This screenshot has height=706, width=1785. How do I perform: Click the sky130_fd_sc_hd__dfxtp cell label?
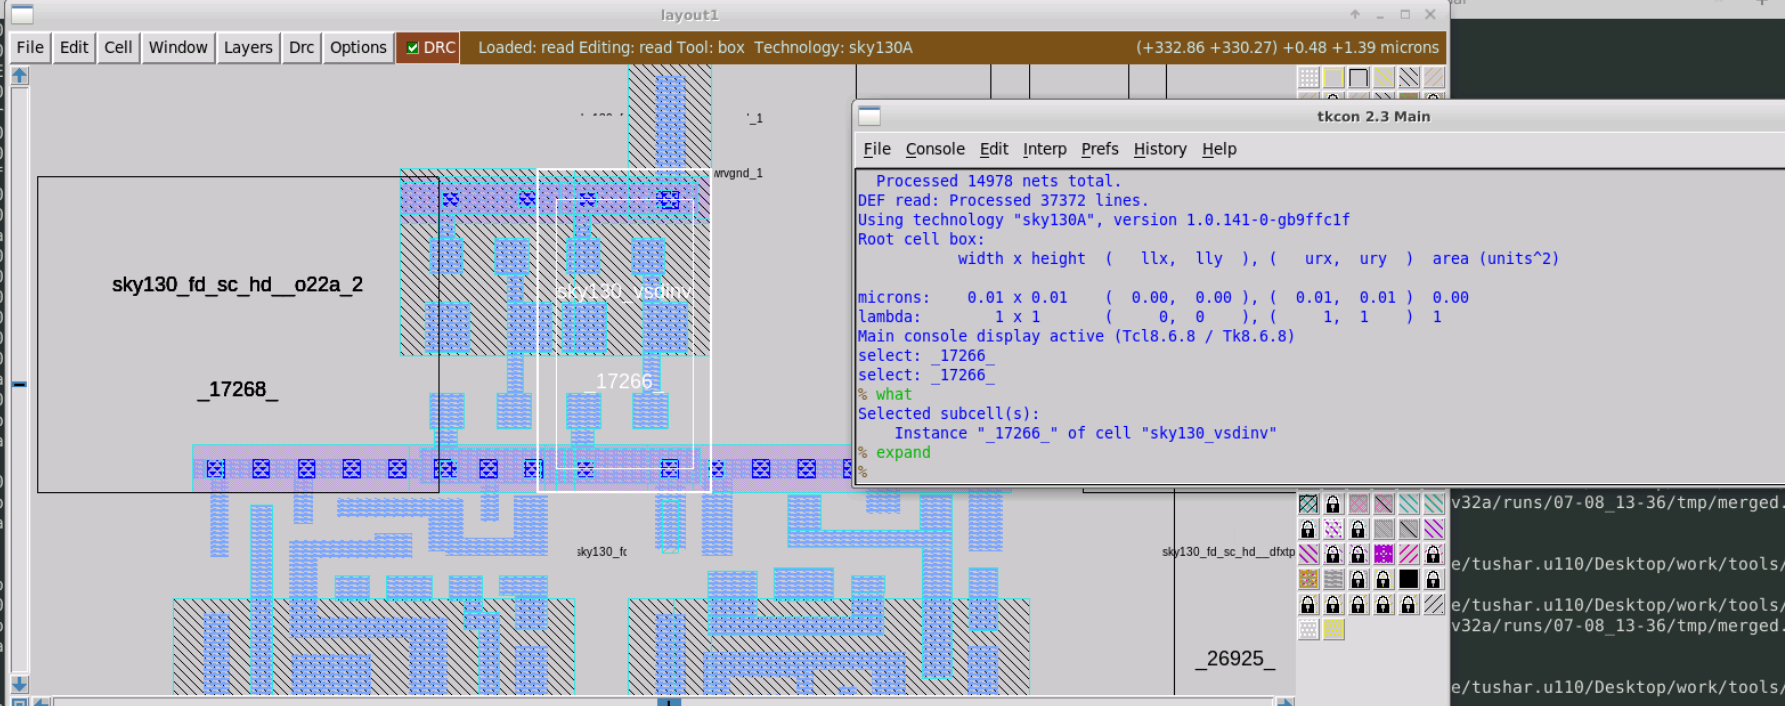click(1228, 551)
